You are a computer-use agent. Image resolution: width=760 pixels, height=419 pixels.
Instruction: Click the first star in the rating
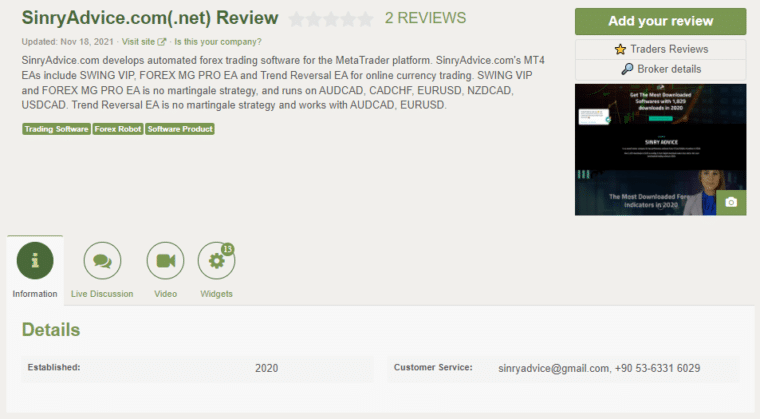[x=297, y=19]
